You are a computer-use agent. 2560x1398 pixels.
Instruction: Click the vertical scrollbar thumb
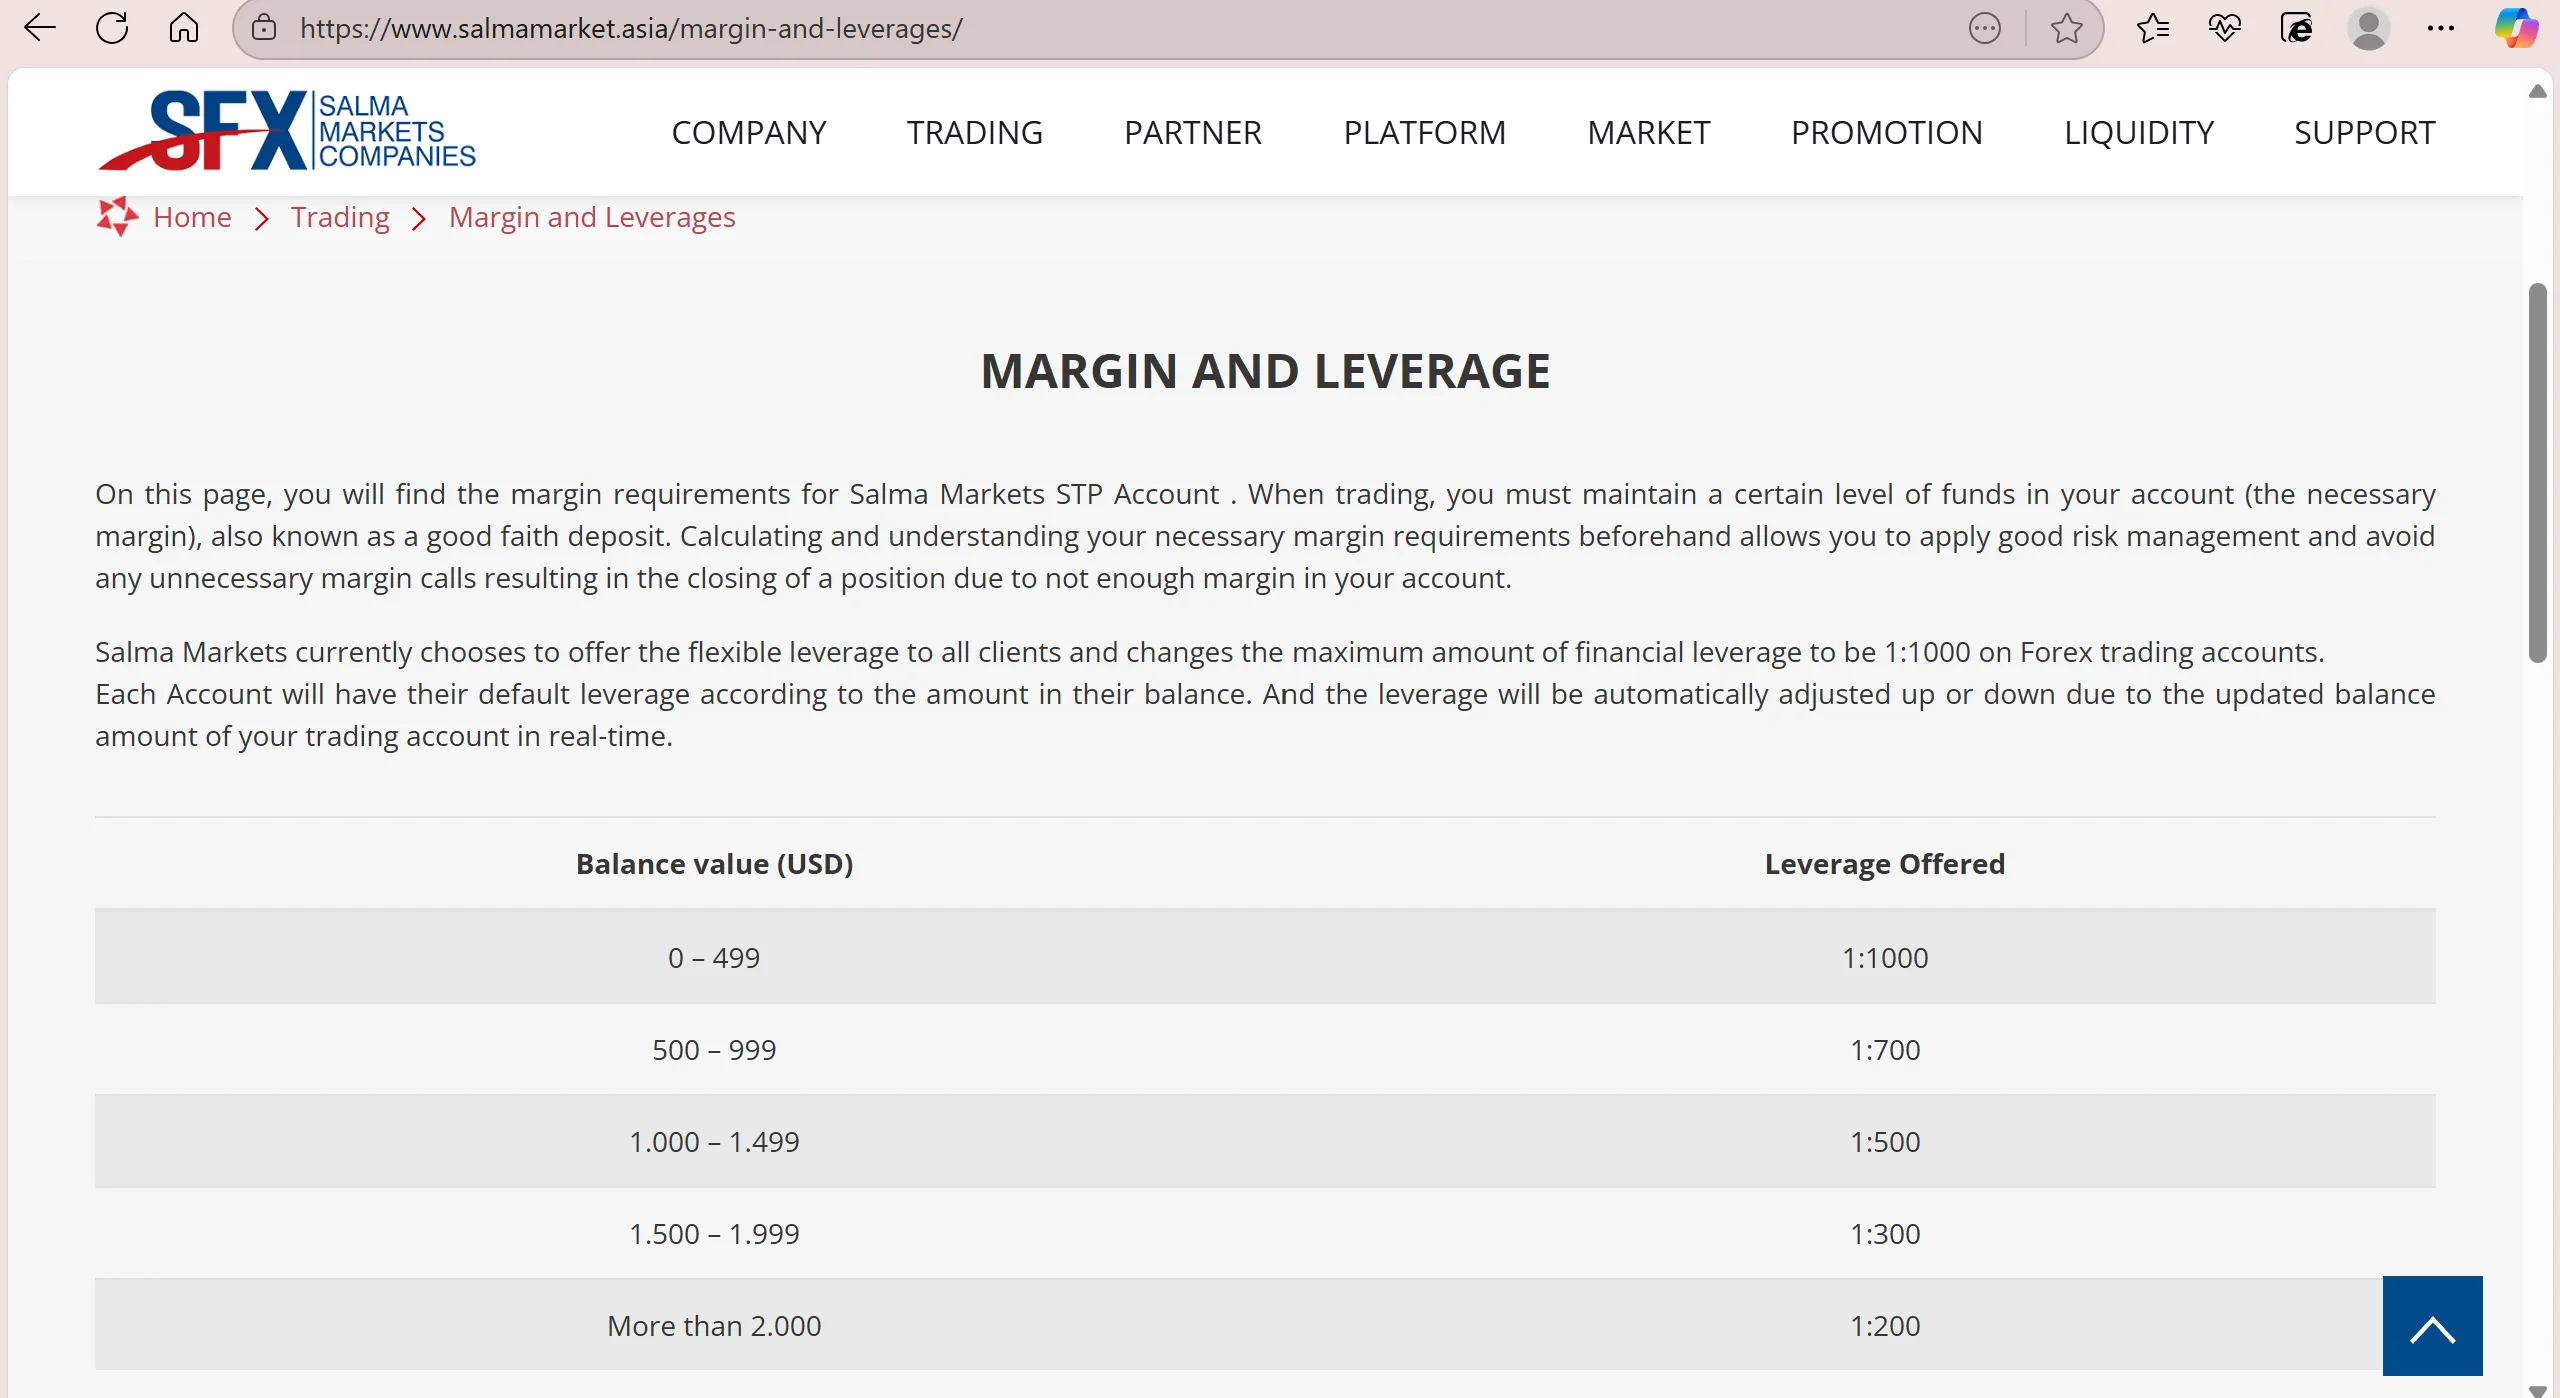point(2537,473)
